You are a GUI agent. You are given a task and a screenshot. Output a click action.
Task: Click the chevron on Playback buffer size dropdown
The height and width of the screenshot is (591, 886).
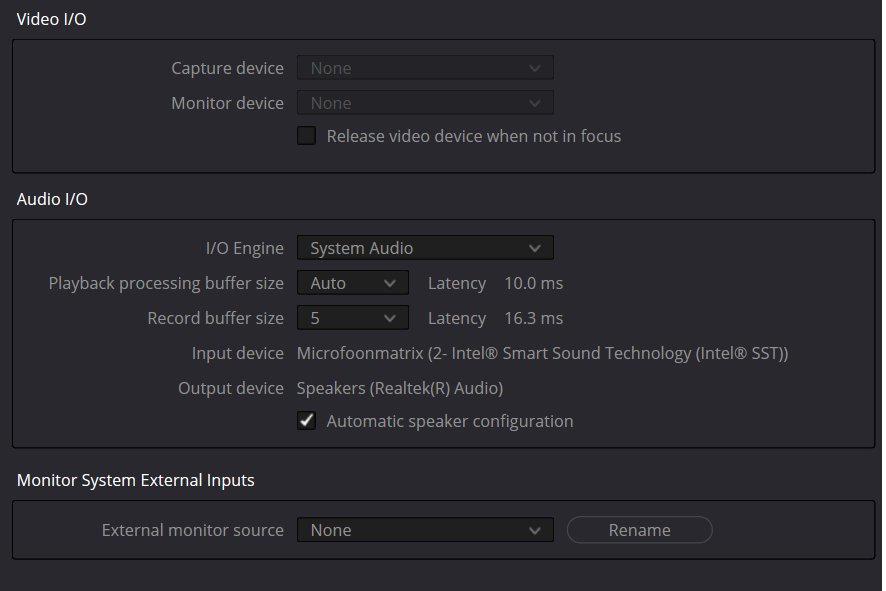[389, 283]
